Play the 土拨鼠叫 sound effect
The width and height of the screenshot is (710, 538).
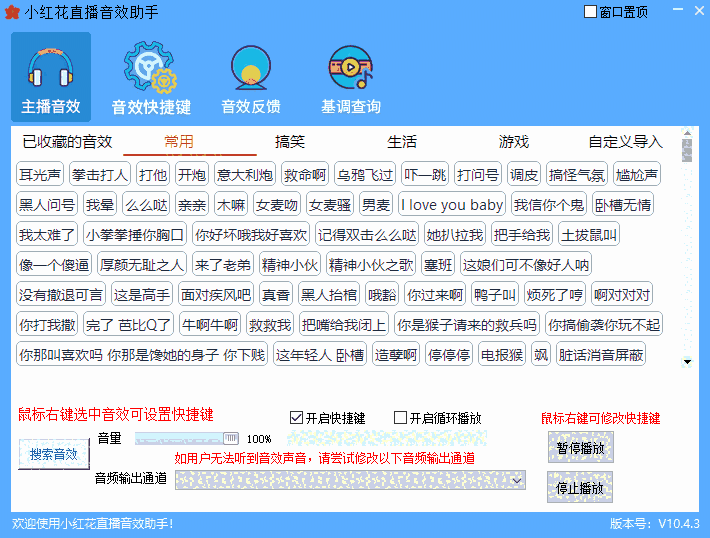[589, 235]
